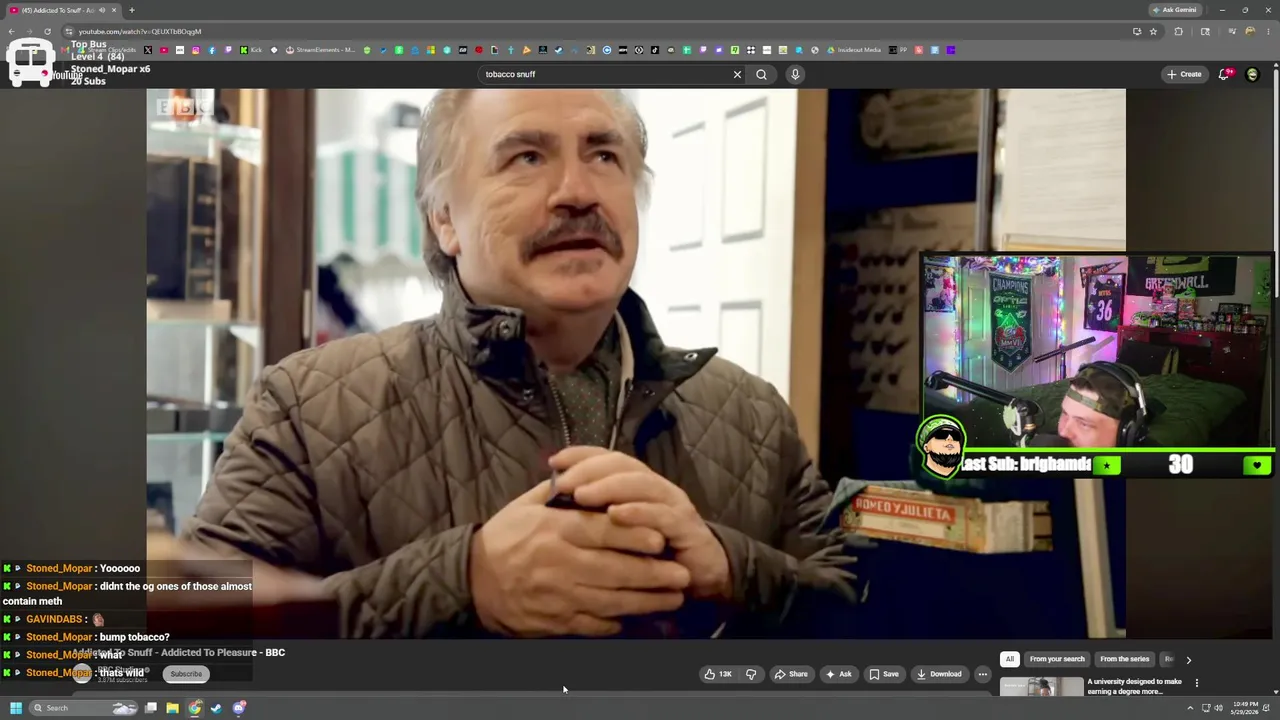Open the university degree video thumbnail
Image resolution: width=1280 pixels, height=720 pixels.
pyautogui.click(x=1042, y=687)
